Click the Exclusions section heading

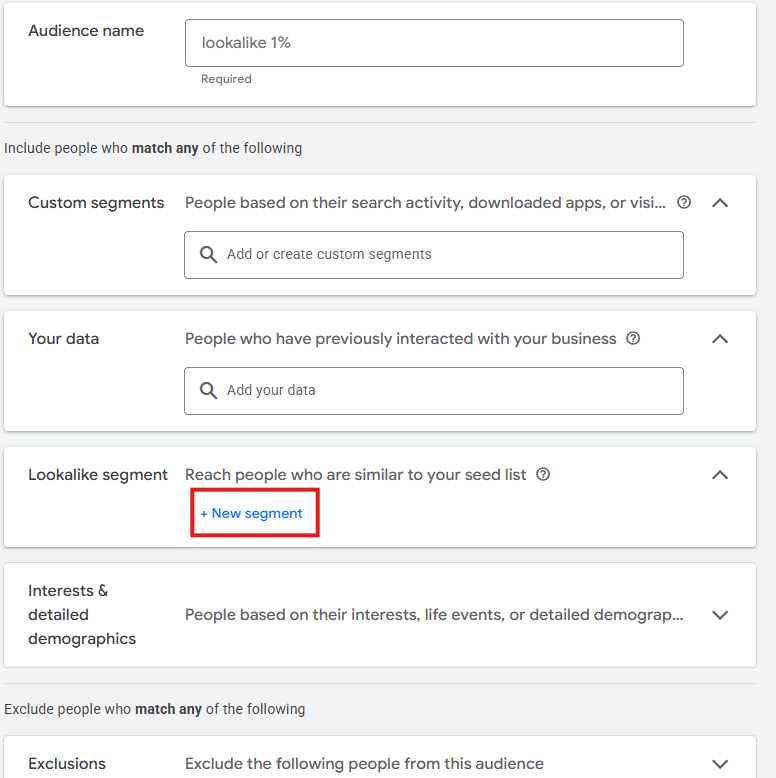point(67,763)
